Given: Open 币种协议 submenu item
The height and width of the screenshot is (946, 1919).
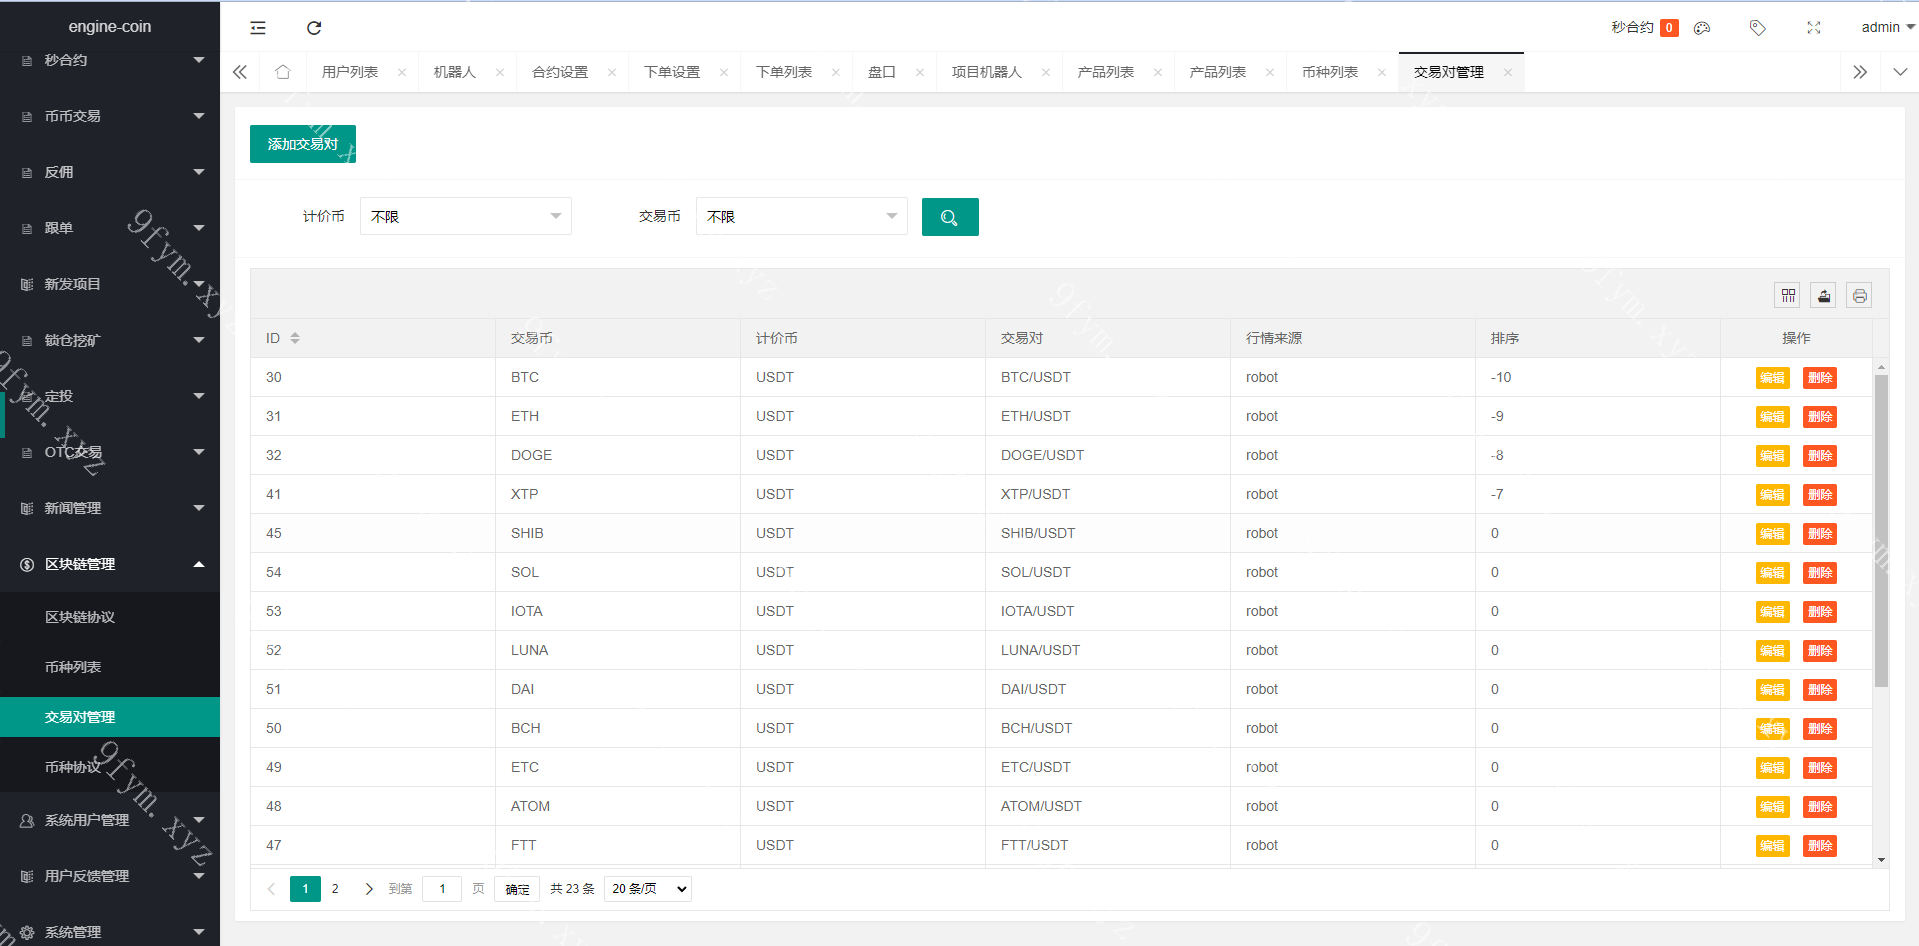Looking at the screenshot, I should pyautogui.click(x=110, y=767).
